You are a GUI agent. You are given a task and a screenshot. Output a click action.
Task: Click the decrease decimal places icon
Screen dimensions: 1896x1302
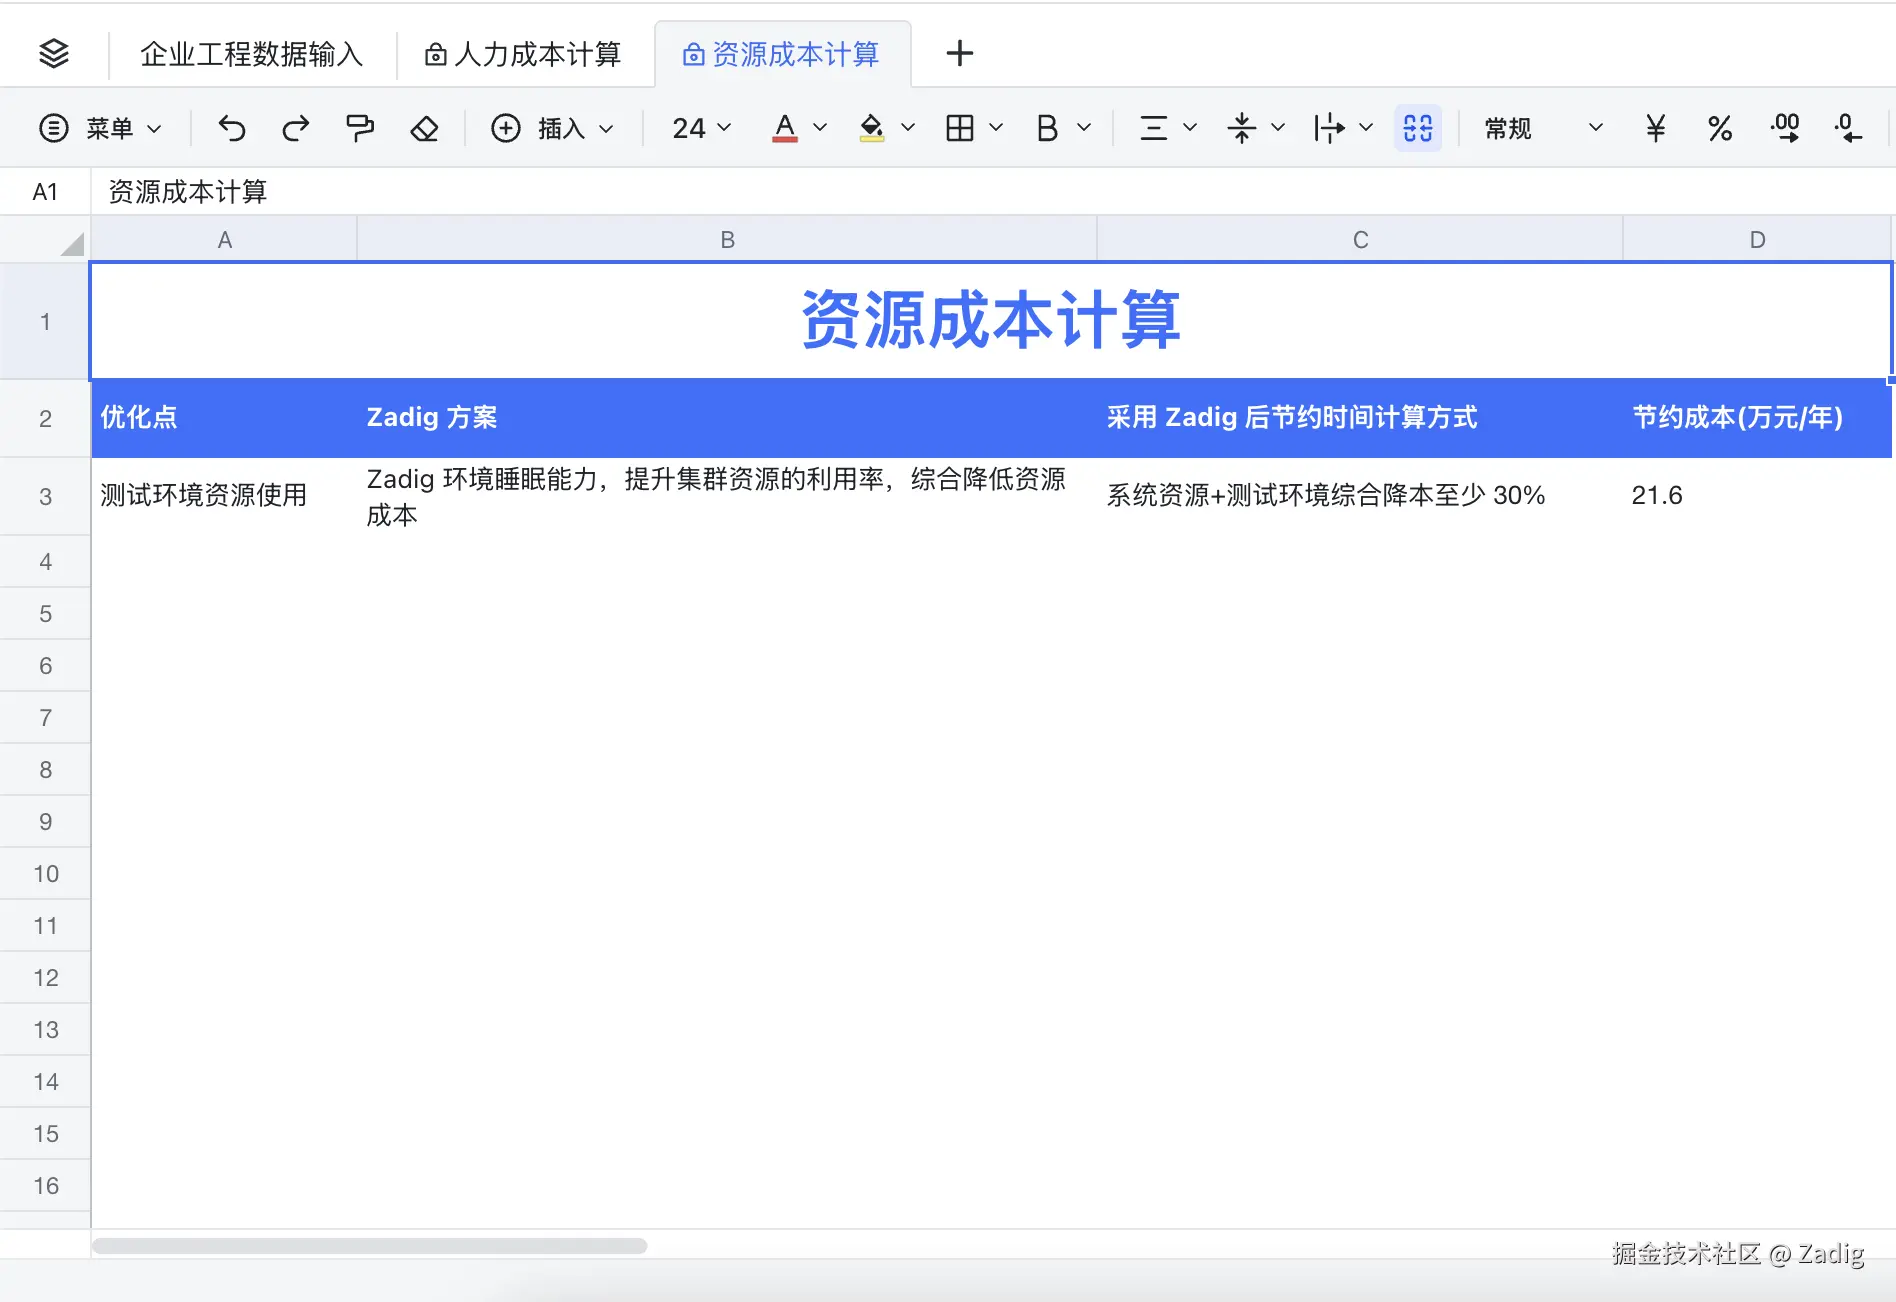(x=1848, y=128)
